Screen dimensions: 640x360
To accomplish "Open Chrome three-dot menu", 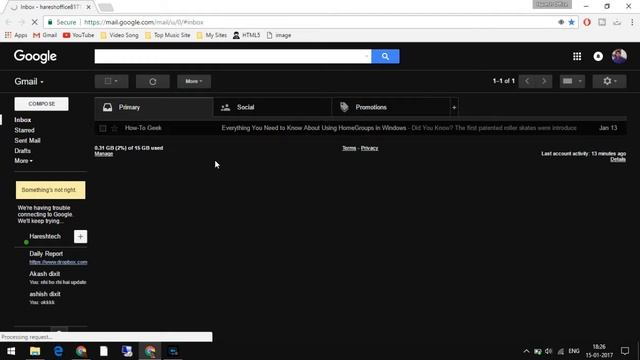I will pyautogui.click(x=632, y=22).
